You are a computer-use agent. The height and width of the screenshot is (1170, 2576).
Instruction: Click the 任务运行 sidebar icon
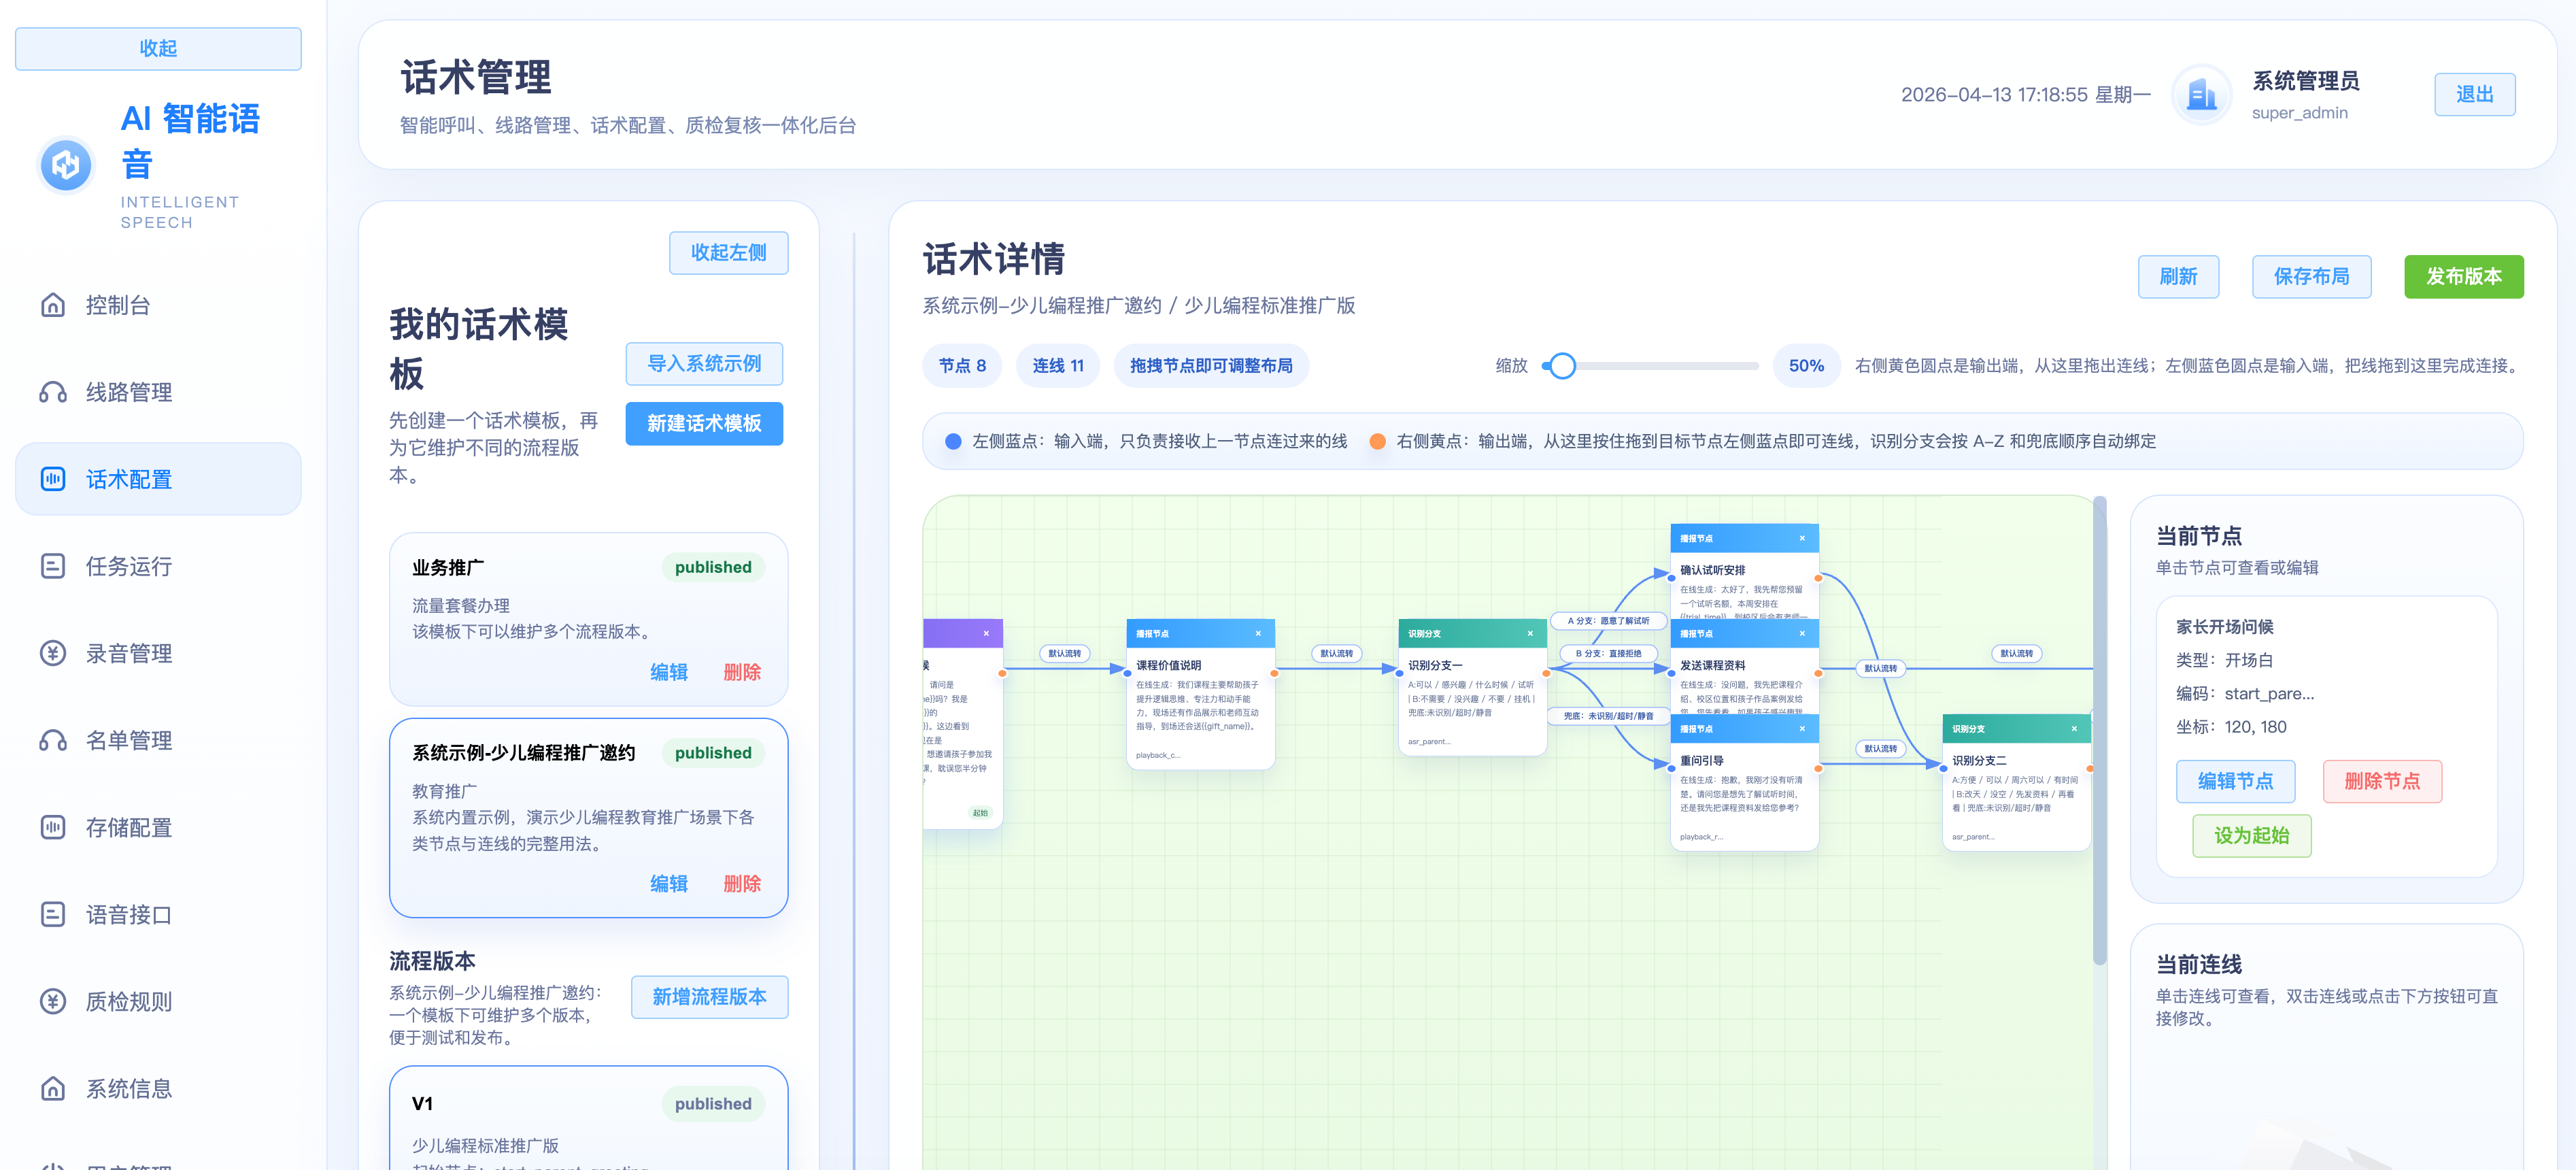(x=53, y=566)
